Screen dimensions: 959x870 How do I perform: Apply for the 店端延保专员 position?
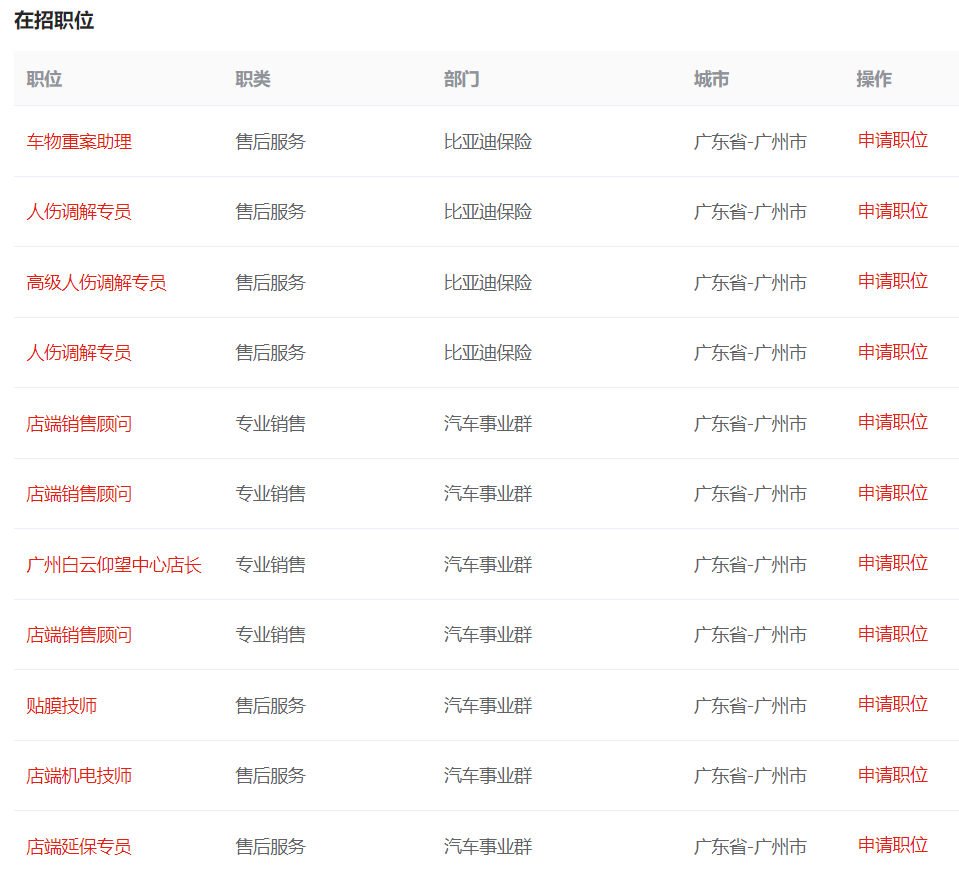(893, 845)
